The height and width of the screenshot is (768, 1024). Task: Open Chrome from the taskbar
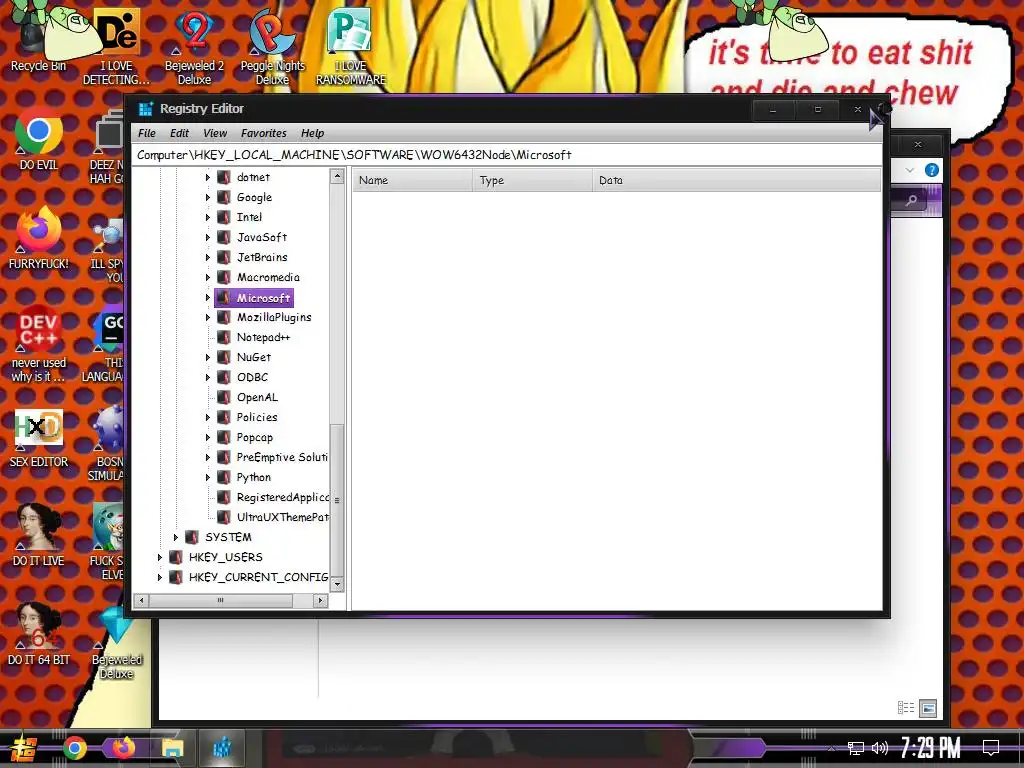coord(75,748)
